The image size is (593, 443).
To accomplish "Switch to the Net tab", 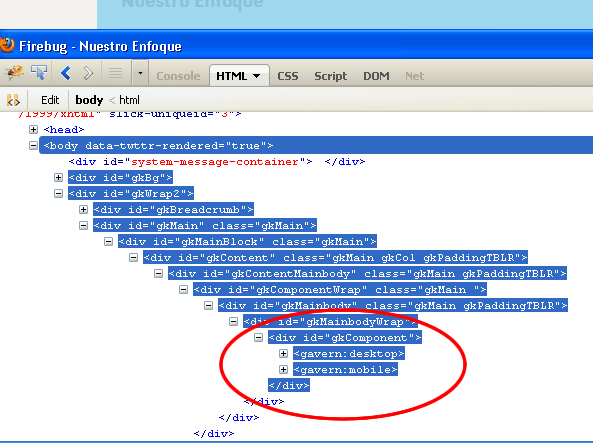I will [414, 76].
